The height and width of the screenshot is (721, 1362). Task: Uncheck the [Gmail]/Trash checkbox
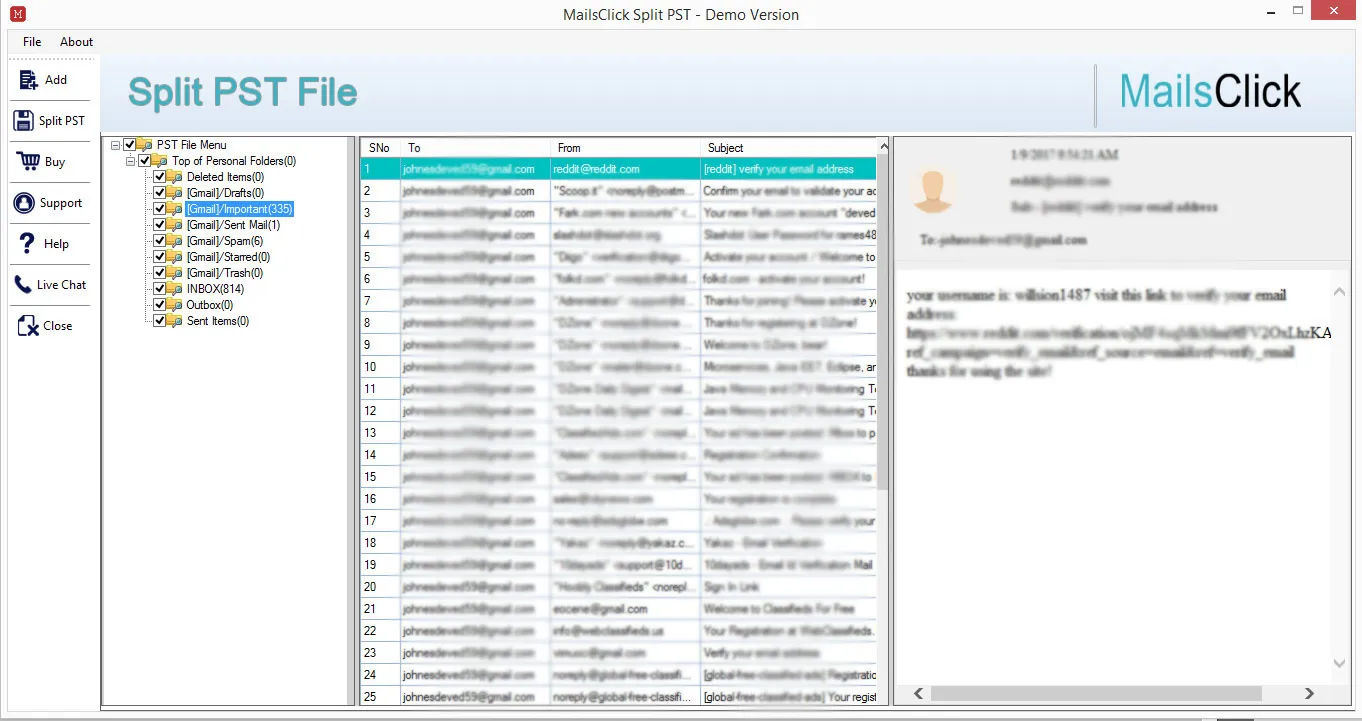click(x=159, y=273)
